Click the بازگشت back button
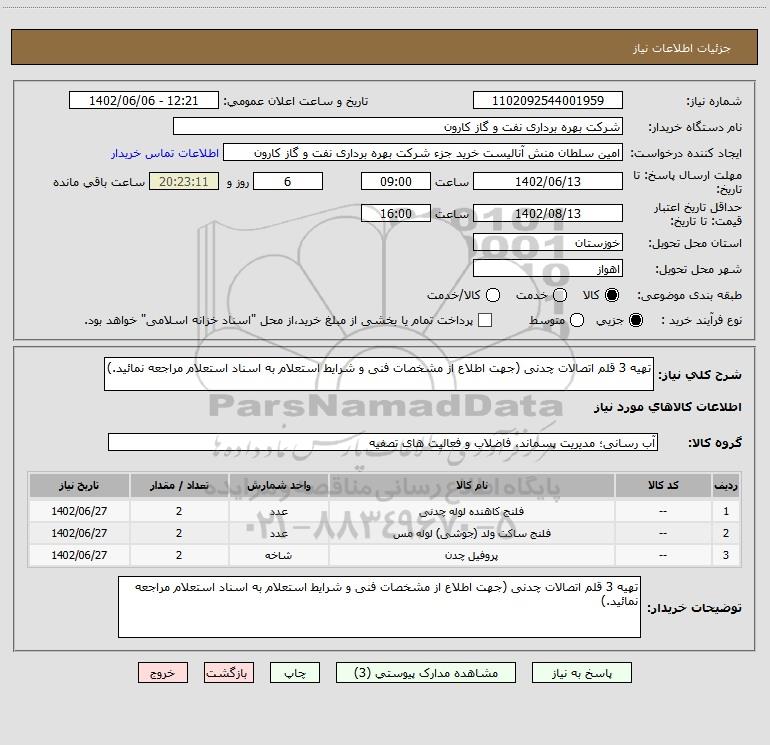The width and height of the screenshot is (770, 745). point(229,673)
